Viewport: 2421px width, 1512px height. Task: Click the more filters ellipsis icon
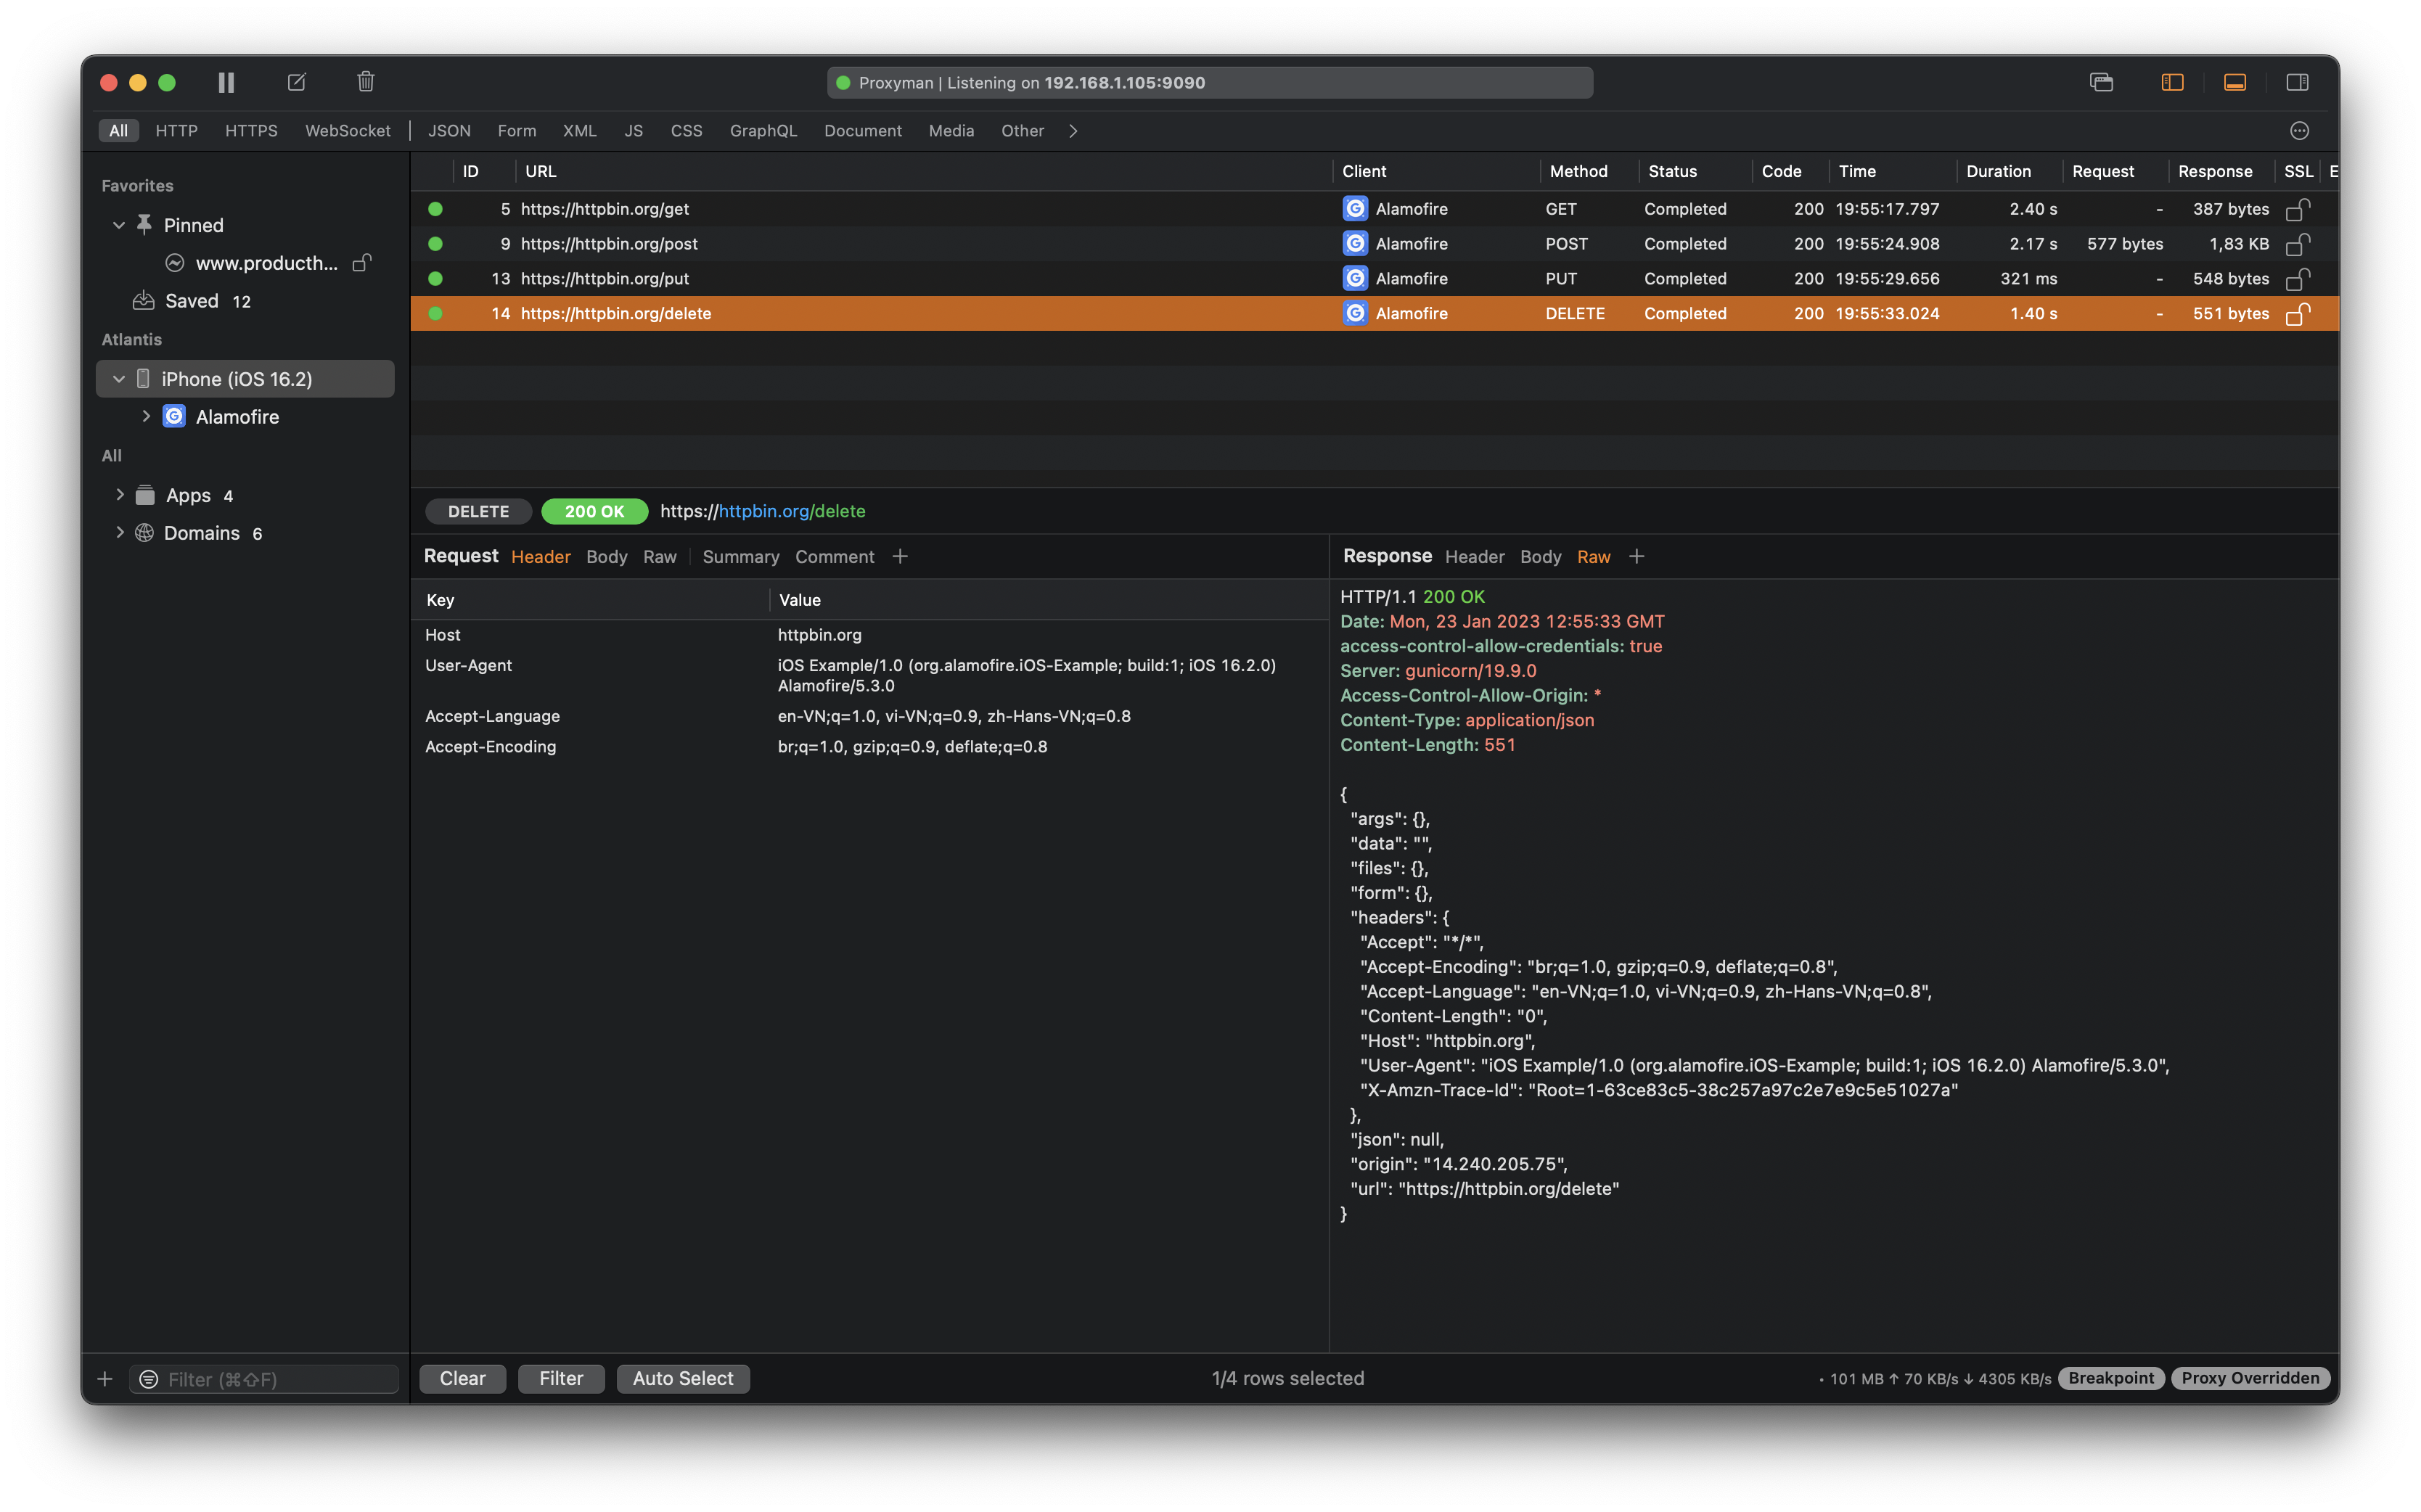pos(2299,130)
